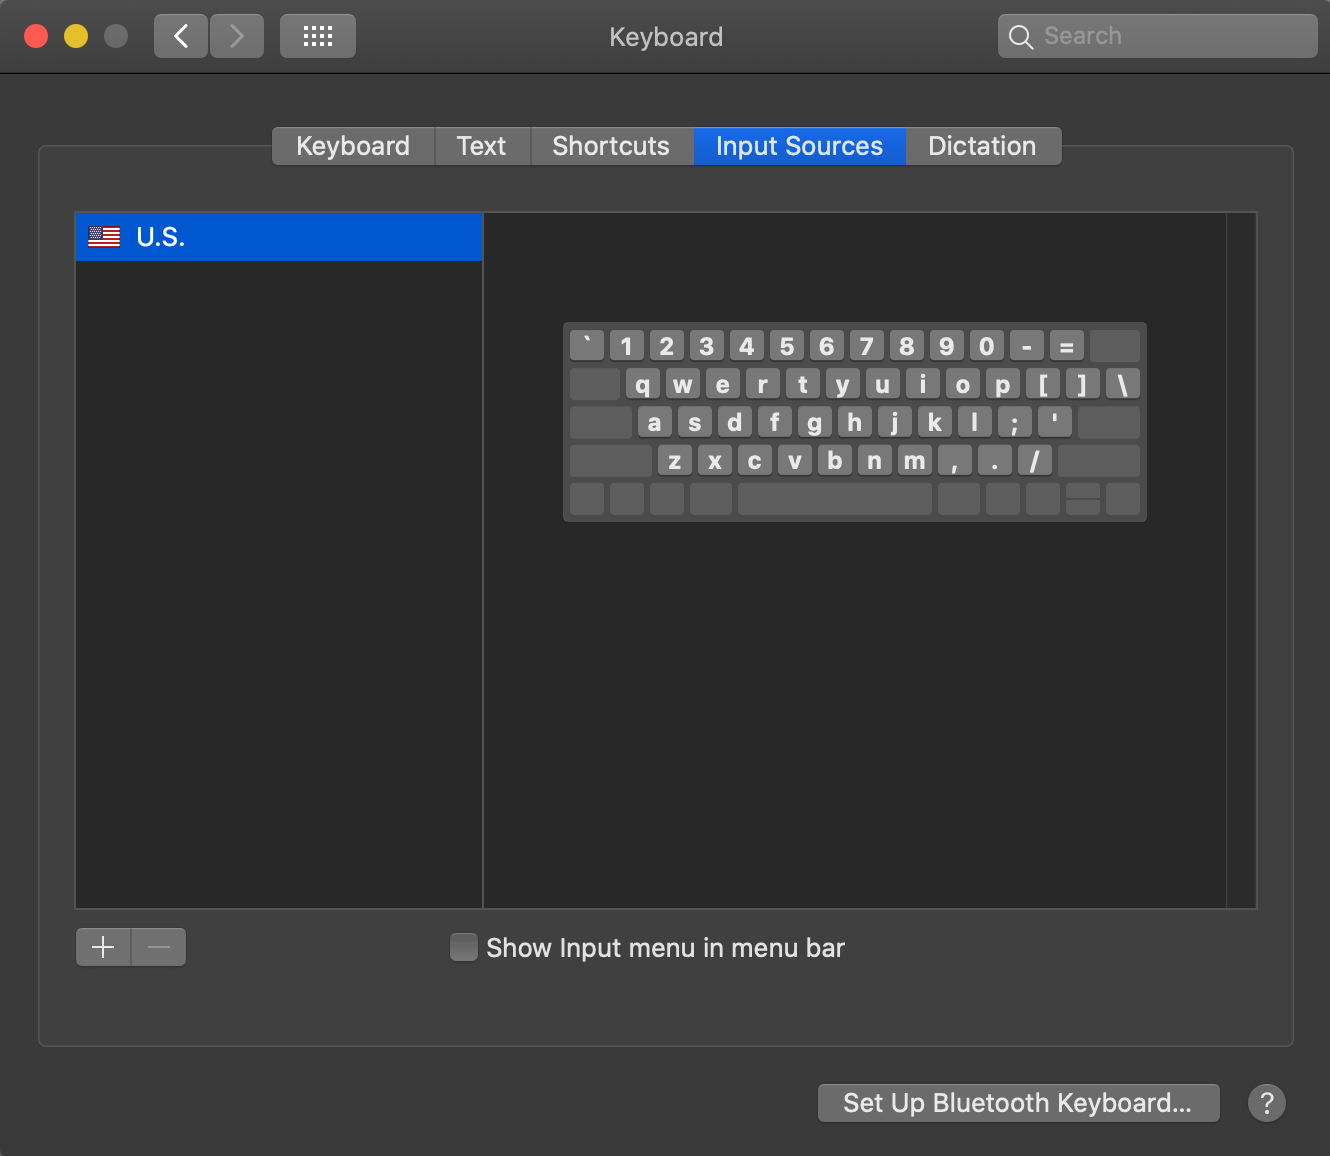Click the help question mark button
This screenshot has height=1156, width=1330.
pos(1266,1103)
